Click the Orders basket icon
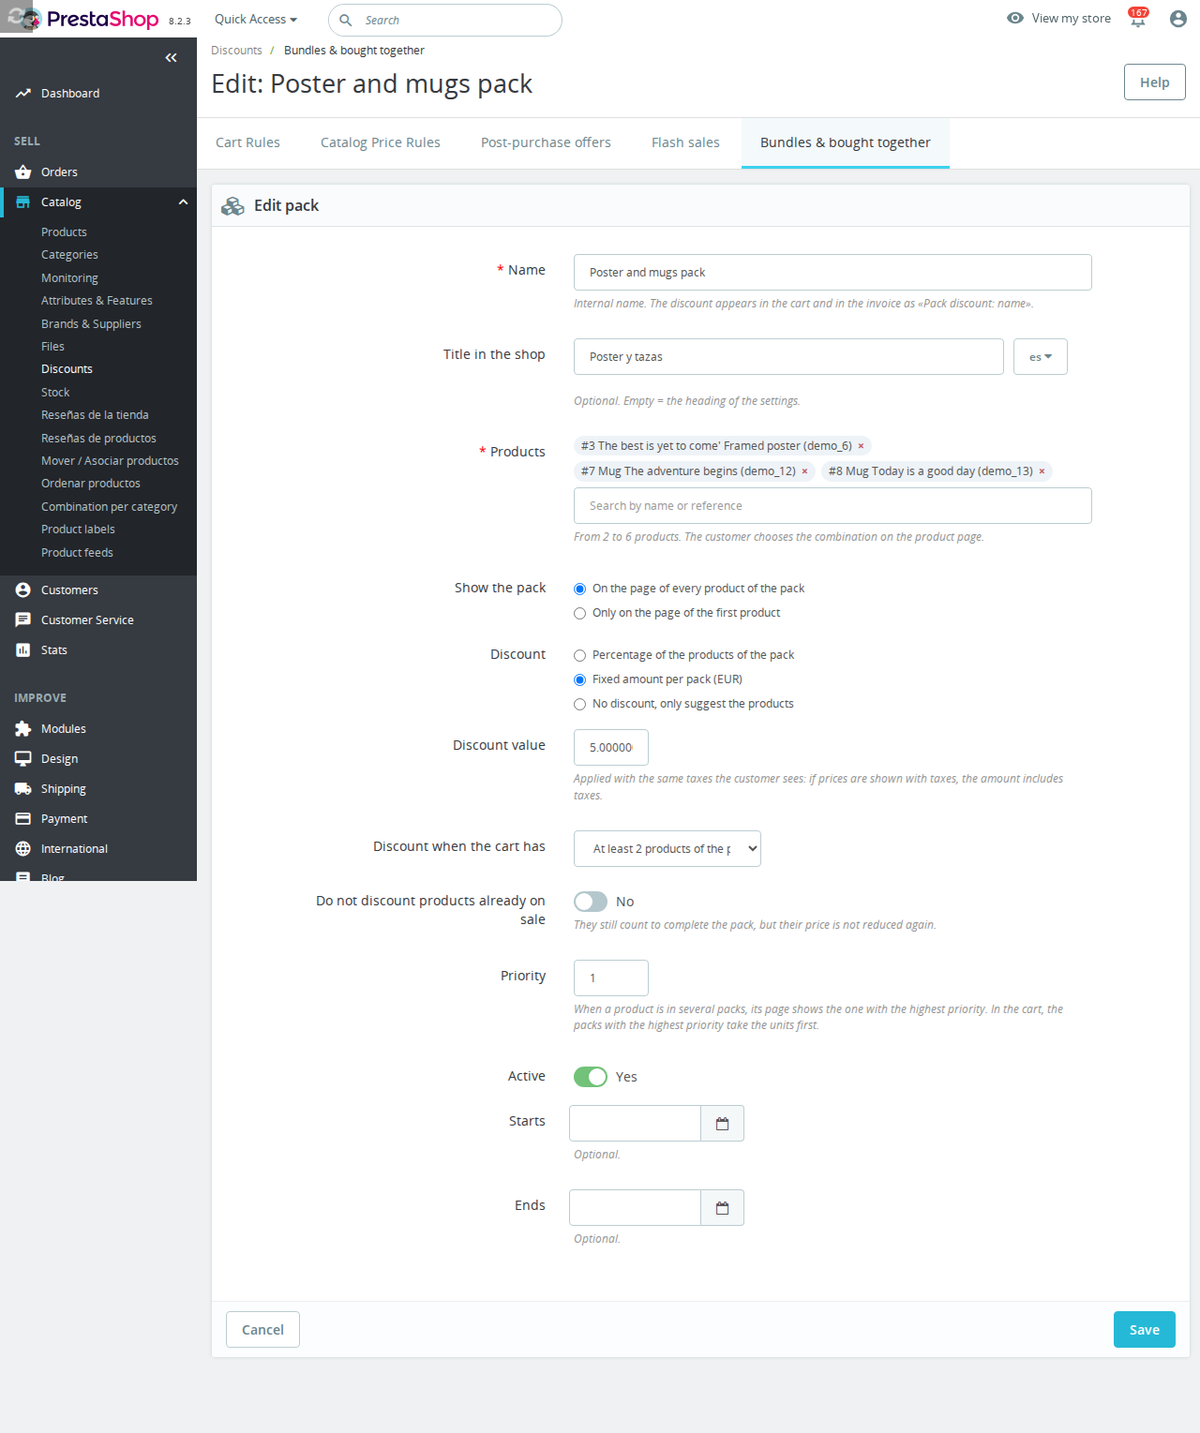The image size is (1200, 1433). 23,172
